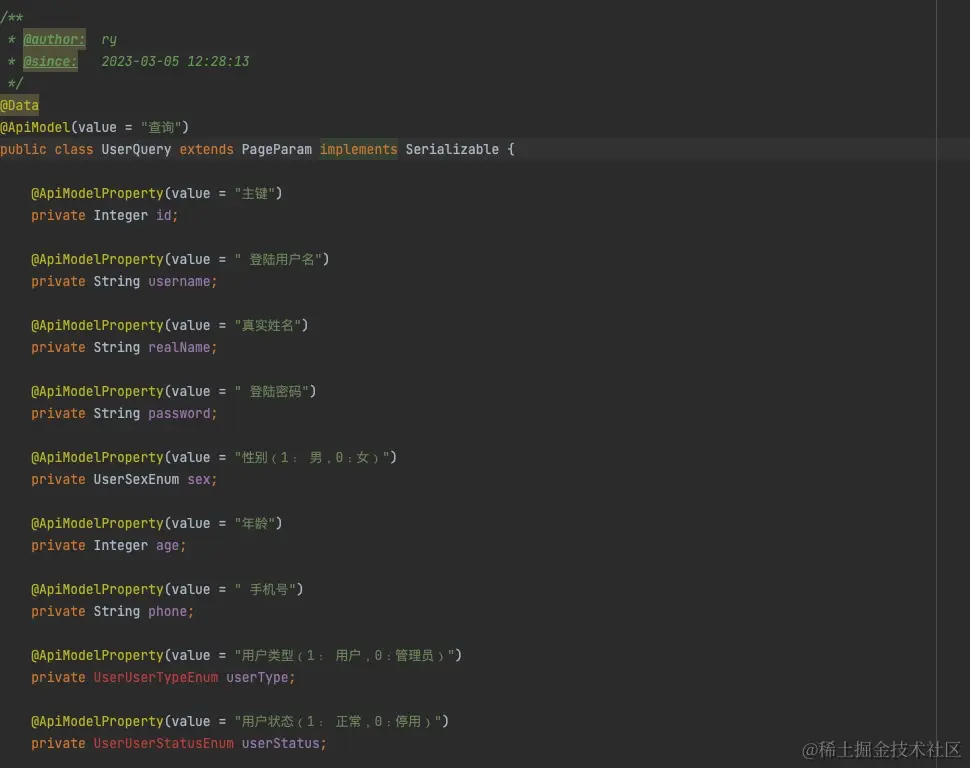This screenshot has height=768, width=970.
Task: Click the string starting with 性别
Action: (312, 457)
